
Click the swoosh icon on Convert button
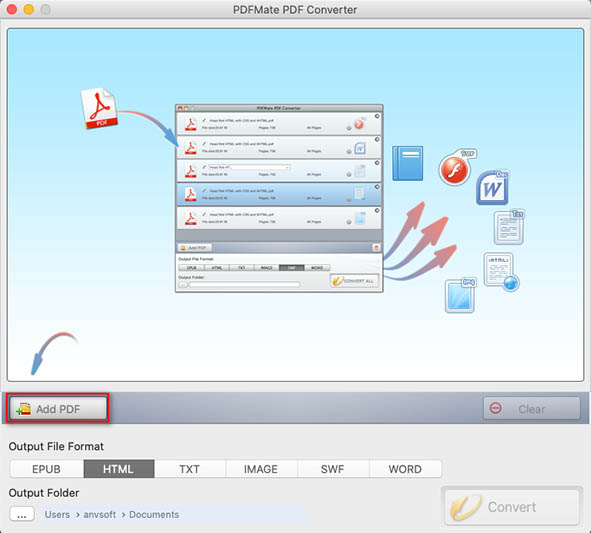click(465, 507)
